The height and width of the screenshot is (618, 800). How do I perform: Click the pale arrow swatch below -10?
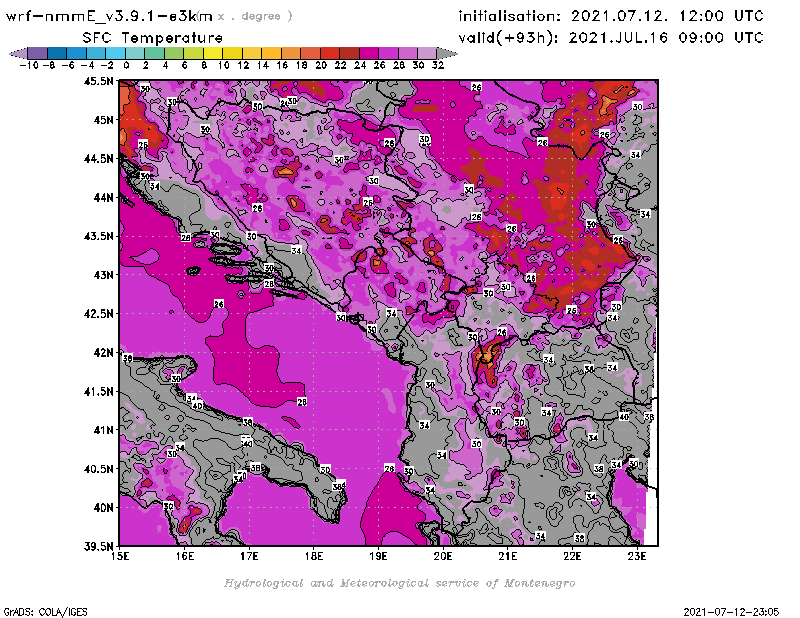[19, 53]
